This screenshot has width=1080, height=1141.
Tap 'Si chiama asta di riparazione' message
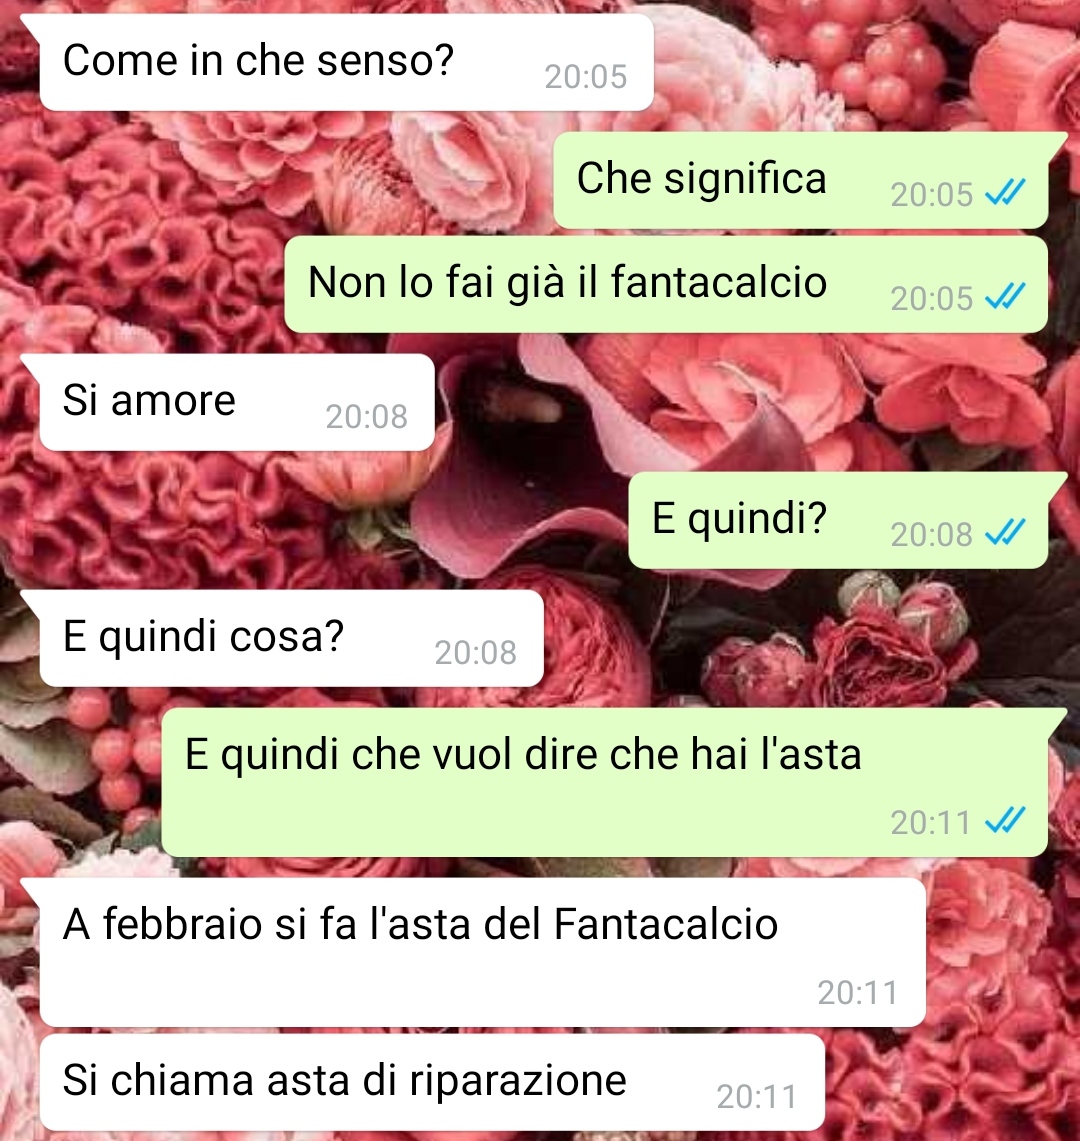coord(432,1082)
